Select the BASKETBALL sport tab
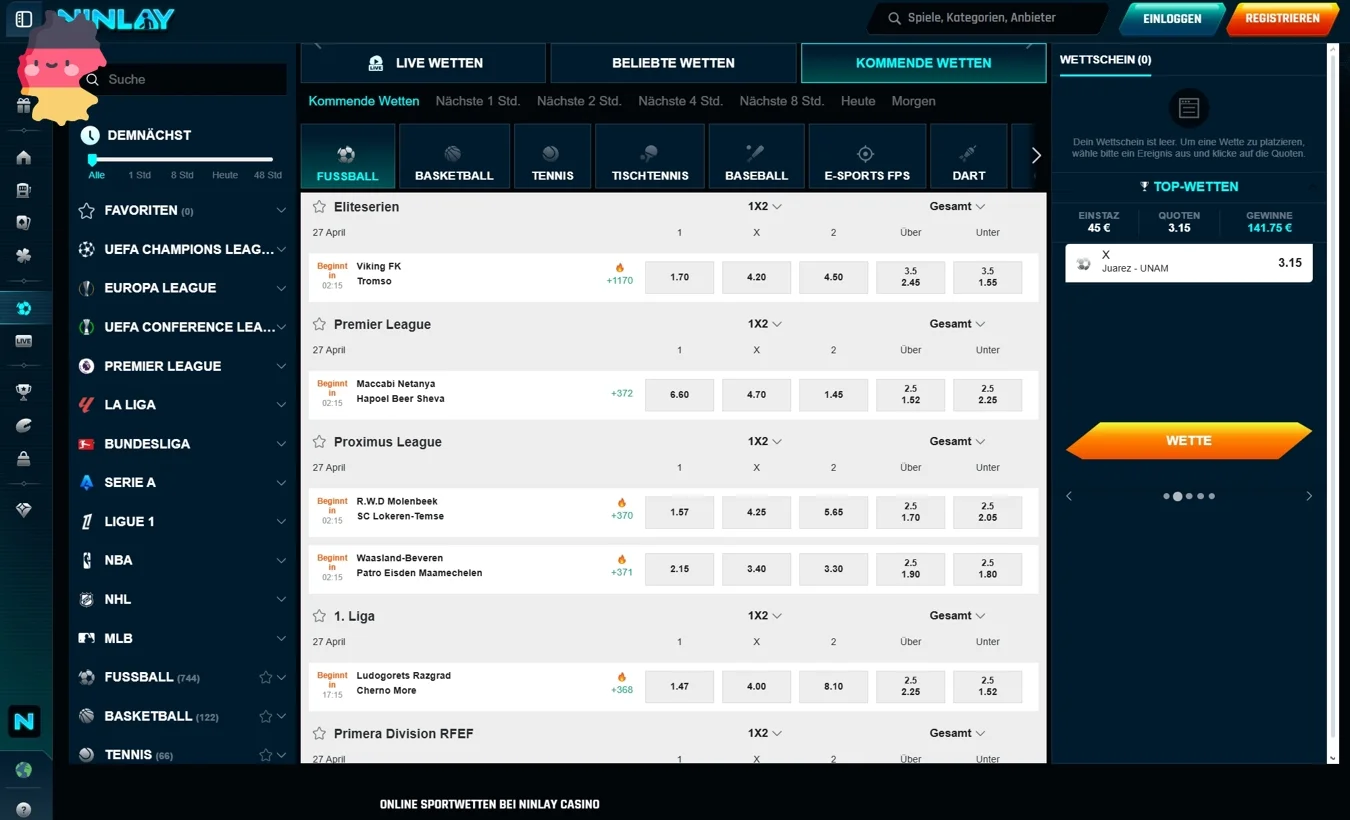 click(454, 156)
